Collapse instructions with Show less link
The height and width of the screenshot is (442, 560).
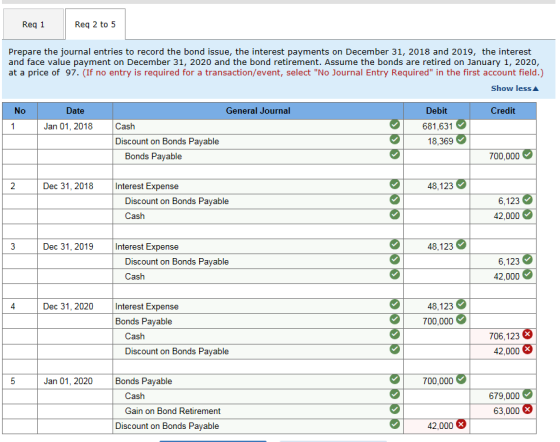pos(514,88)
